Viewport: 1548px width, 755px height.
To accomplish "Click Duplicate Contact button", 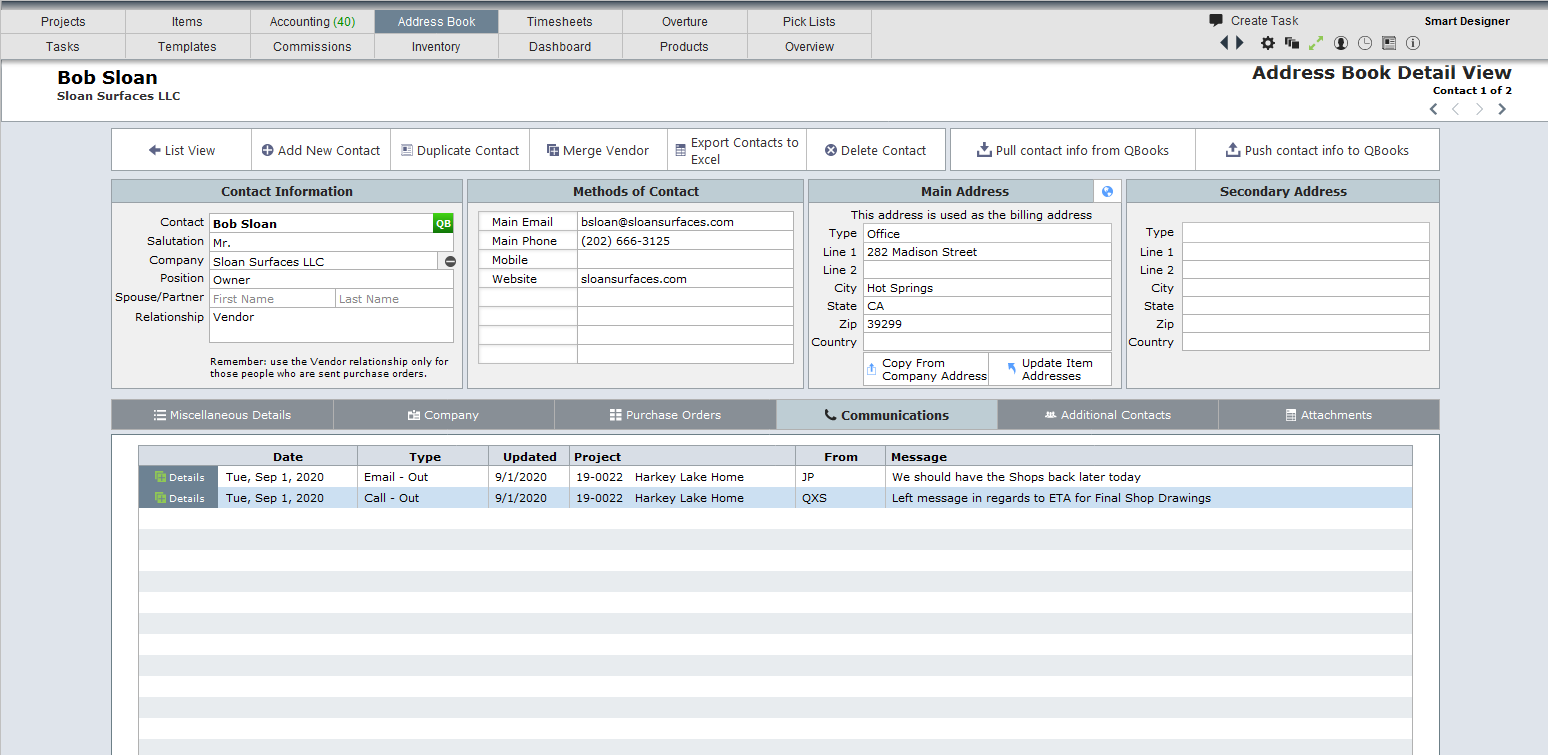I will 460,150.
